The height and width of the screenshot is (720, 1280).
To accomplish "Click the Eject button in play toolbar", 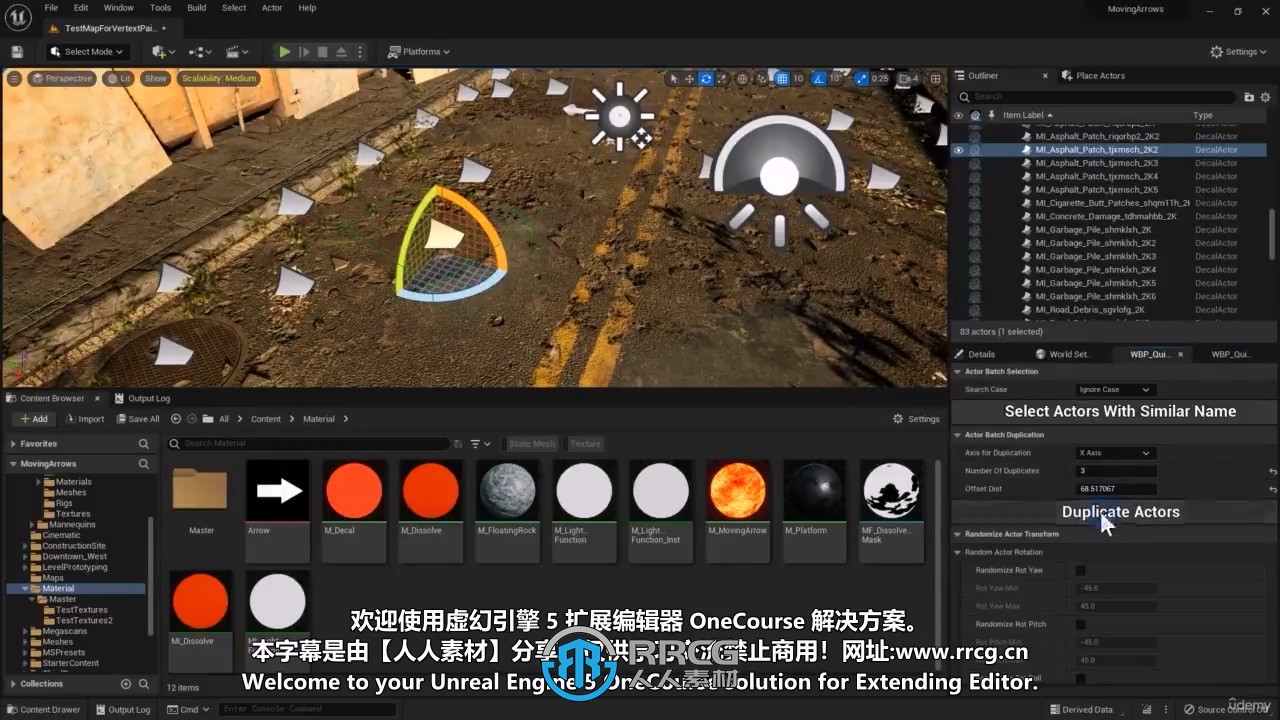I will coord(341,52).
